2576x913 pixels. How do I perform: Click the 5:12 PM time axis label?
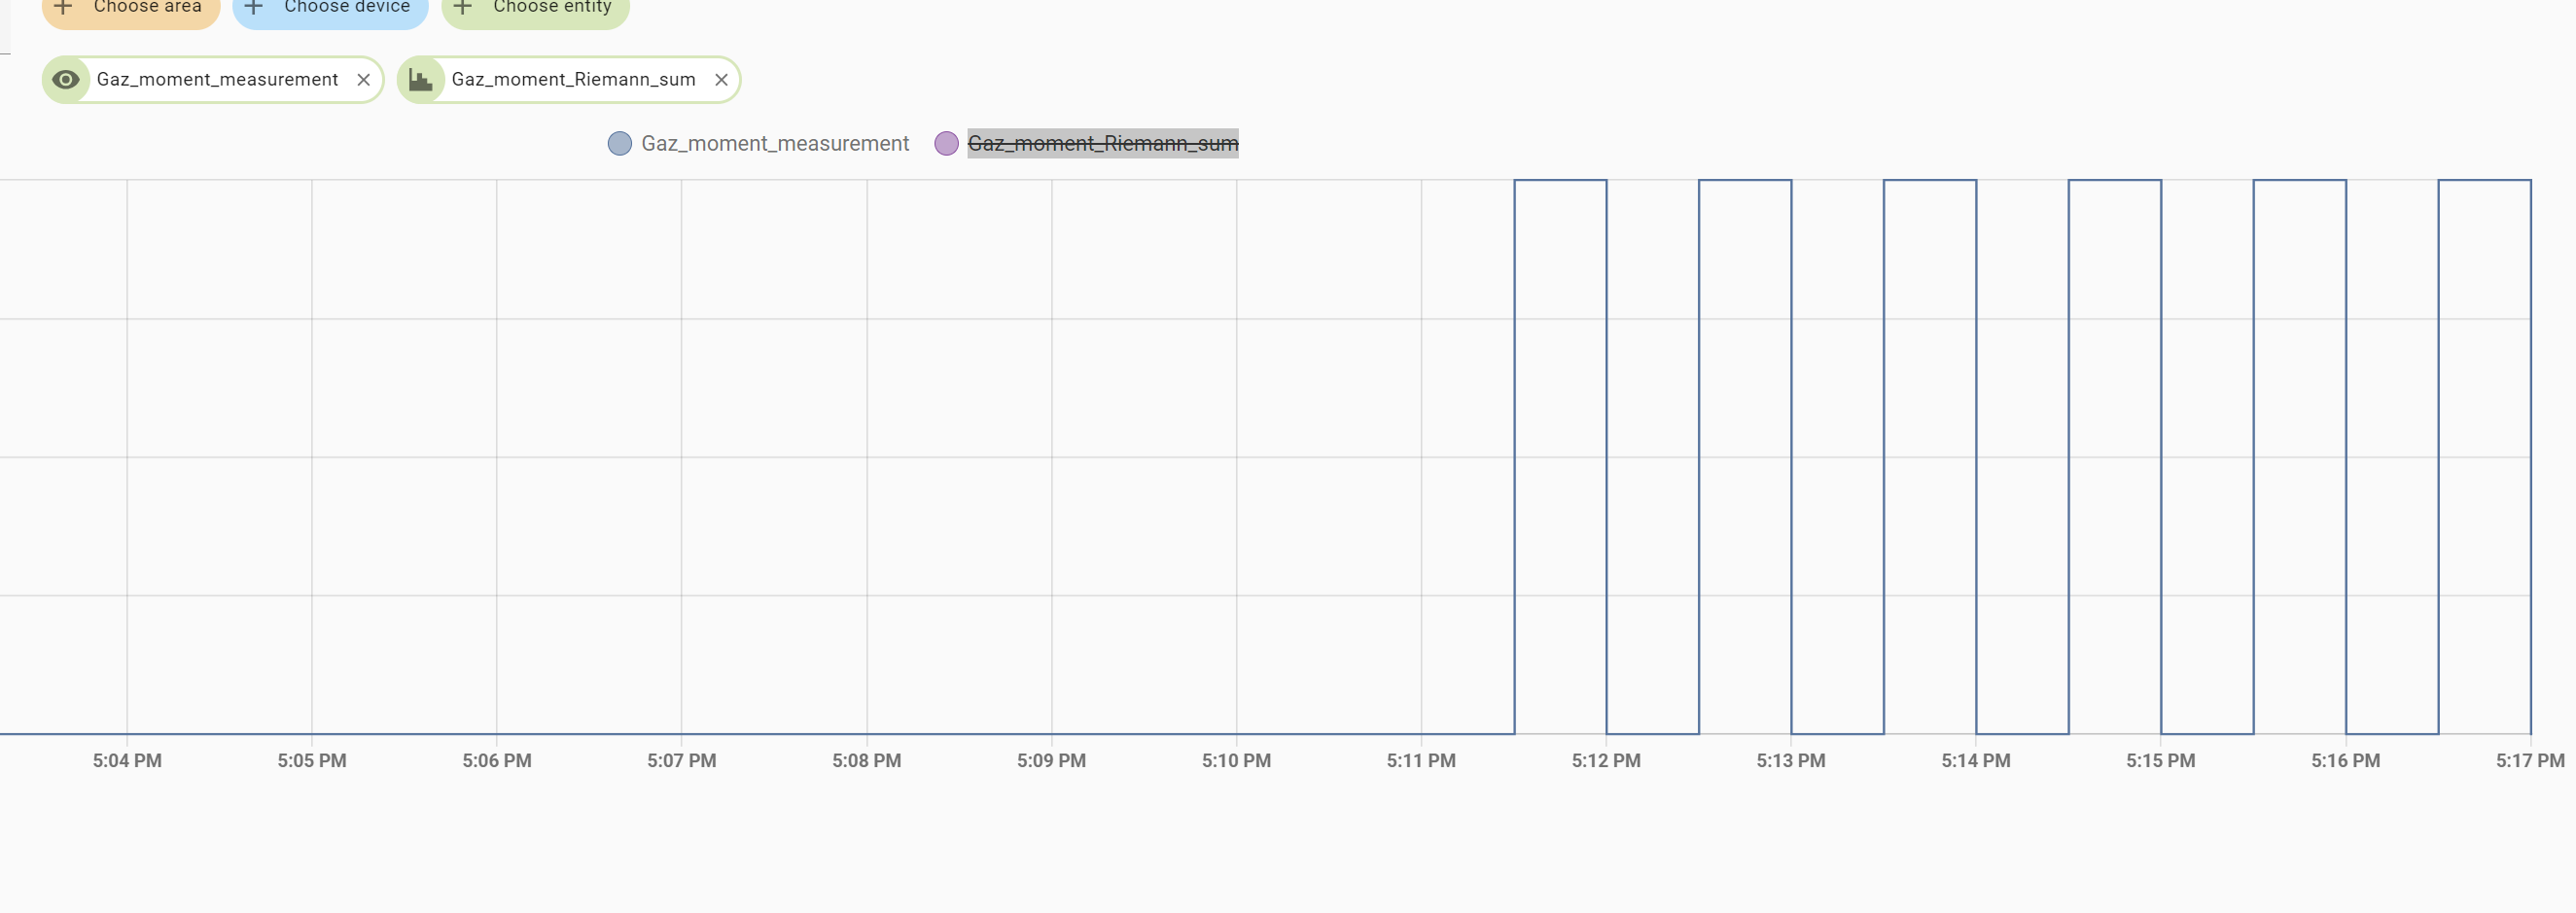[x=1605, y=761]
